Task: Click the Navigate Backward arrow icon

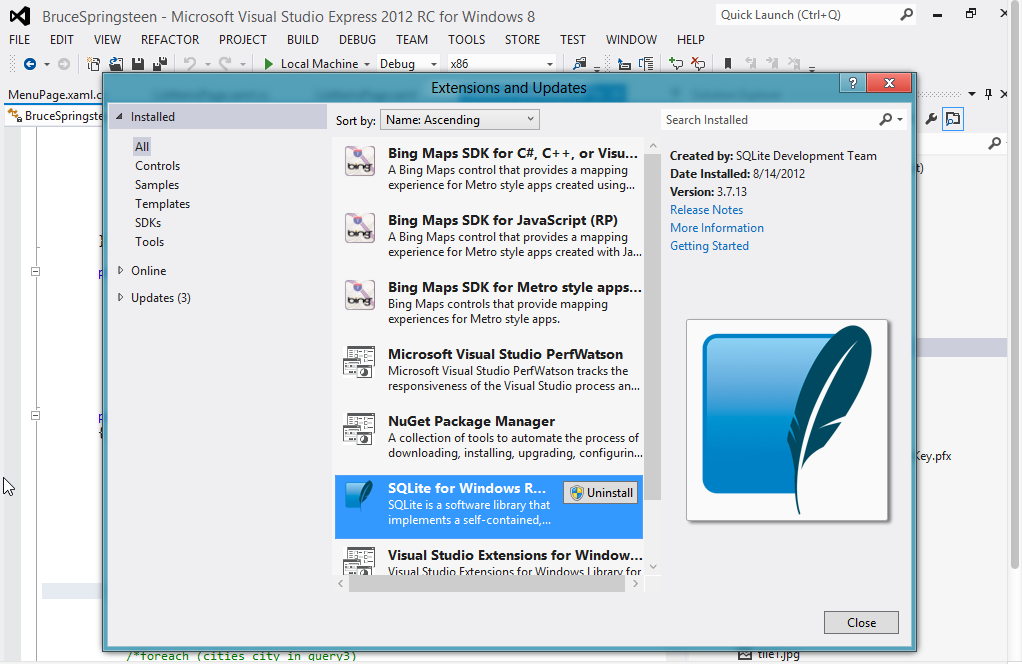Action: [x=29, y=64]
